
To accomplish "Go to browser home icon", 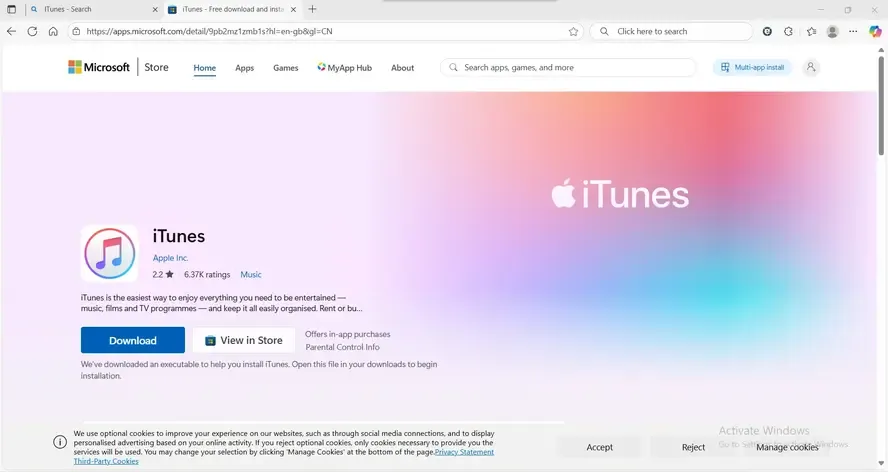I will click(53, 31).
